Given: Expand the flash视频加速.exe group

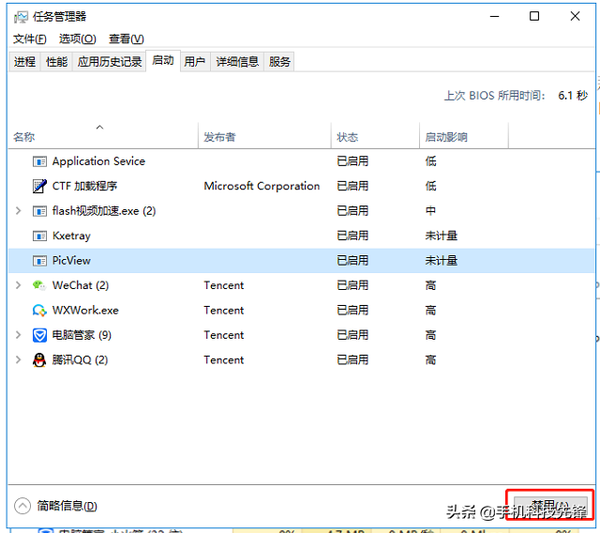Looking at the screenshot, I should click(x=19, y=211).
